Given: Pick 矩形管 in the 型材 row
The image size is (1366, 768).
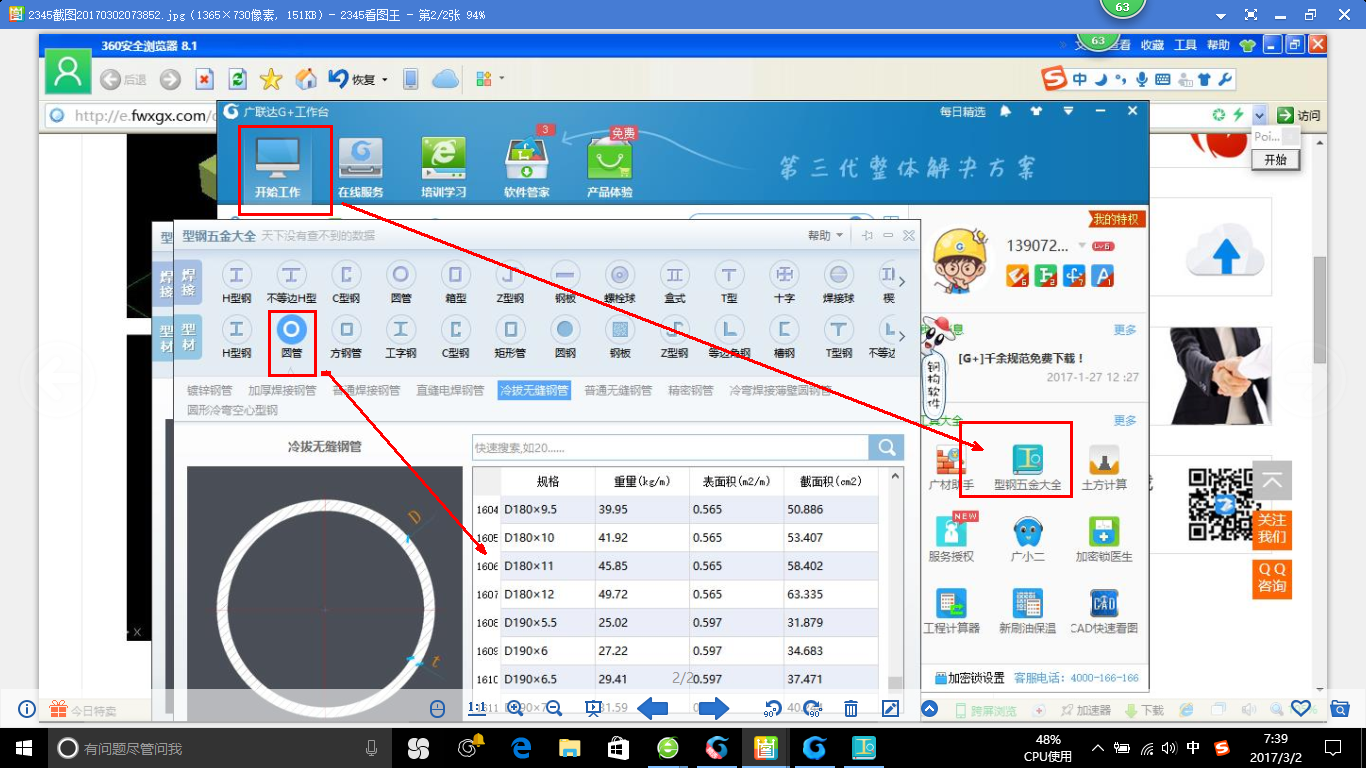Looking at the screenshot, I should tap(510, 335).
